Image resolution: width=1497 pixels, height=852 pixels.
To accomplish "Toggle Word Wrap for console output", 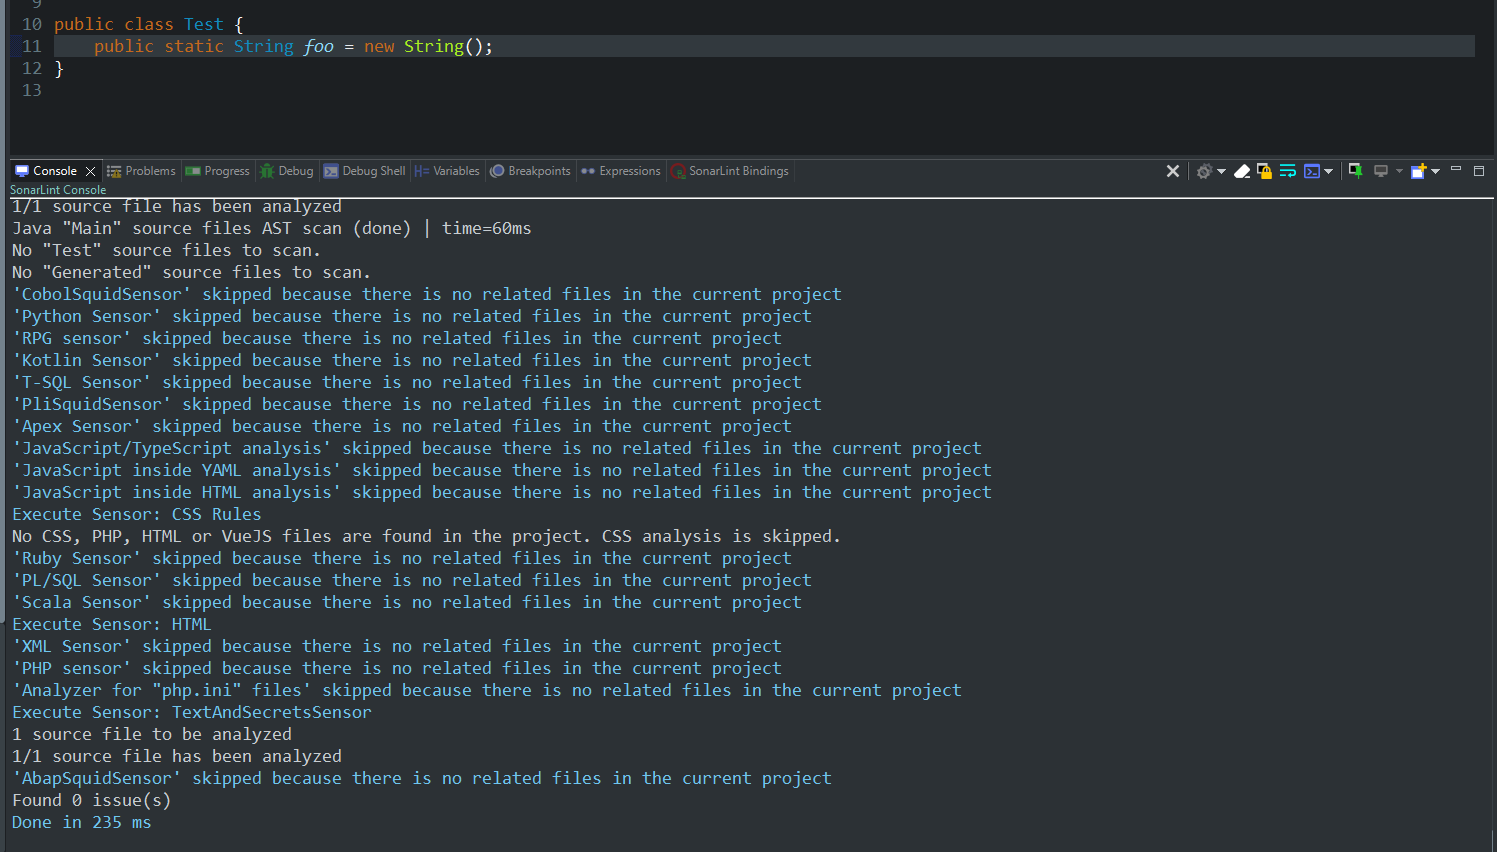I will pos(1287,171).
